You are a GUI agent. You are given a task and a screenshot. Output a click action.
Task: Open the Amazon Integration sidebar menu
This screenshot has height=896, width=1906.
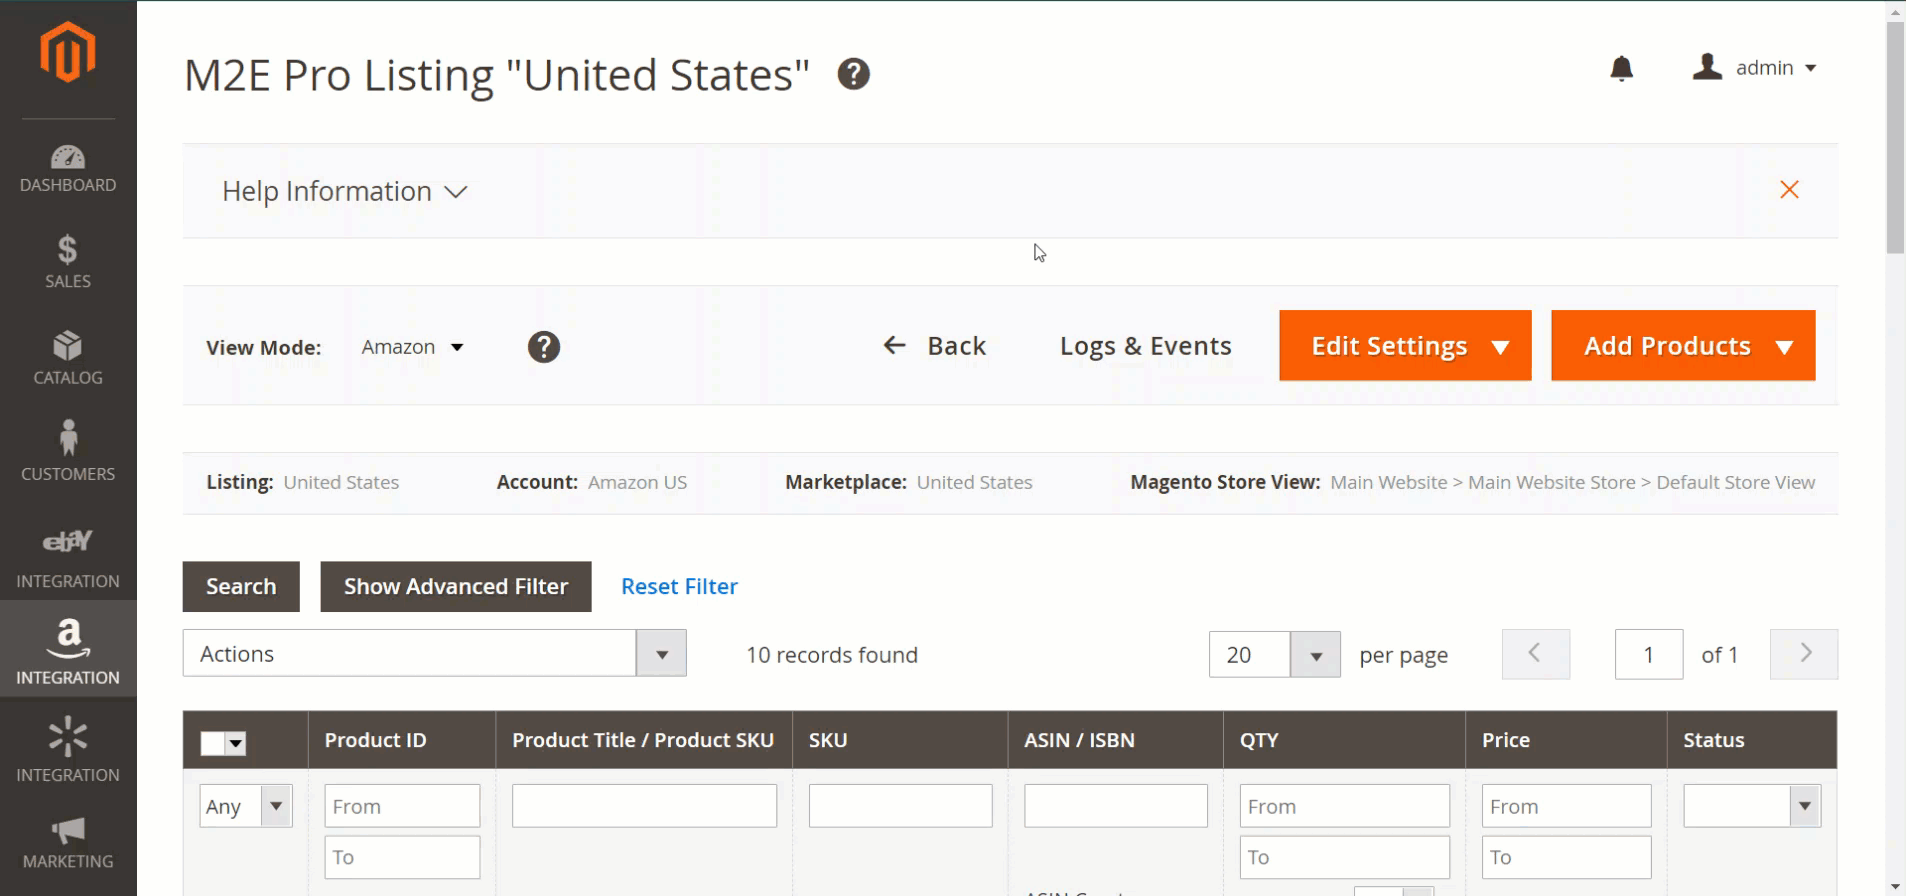68,649
